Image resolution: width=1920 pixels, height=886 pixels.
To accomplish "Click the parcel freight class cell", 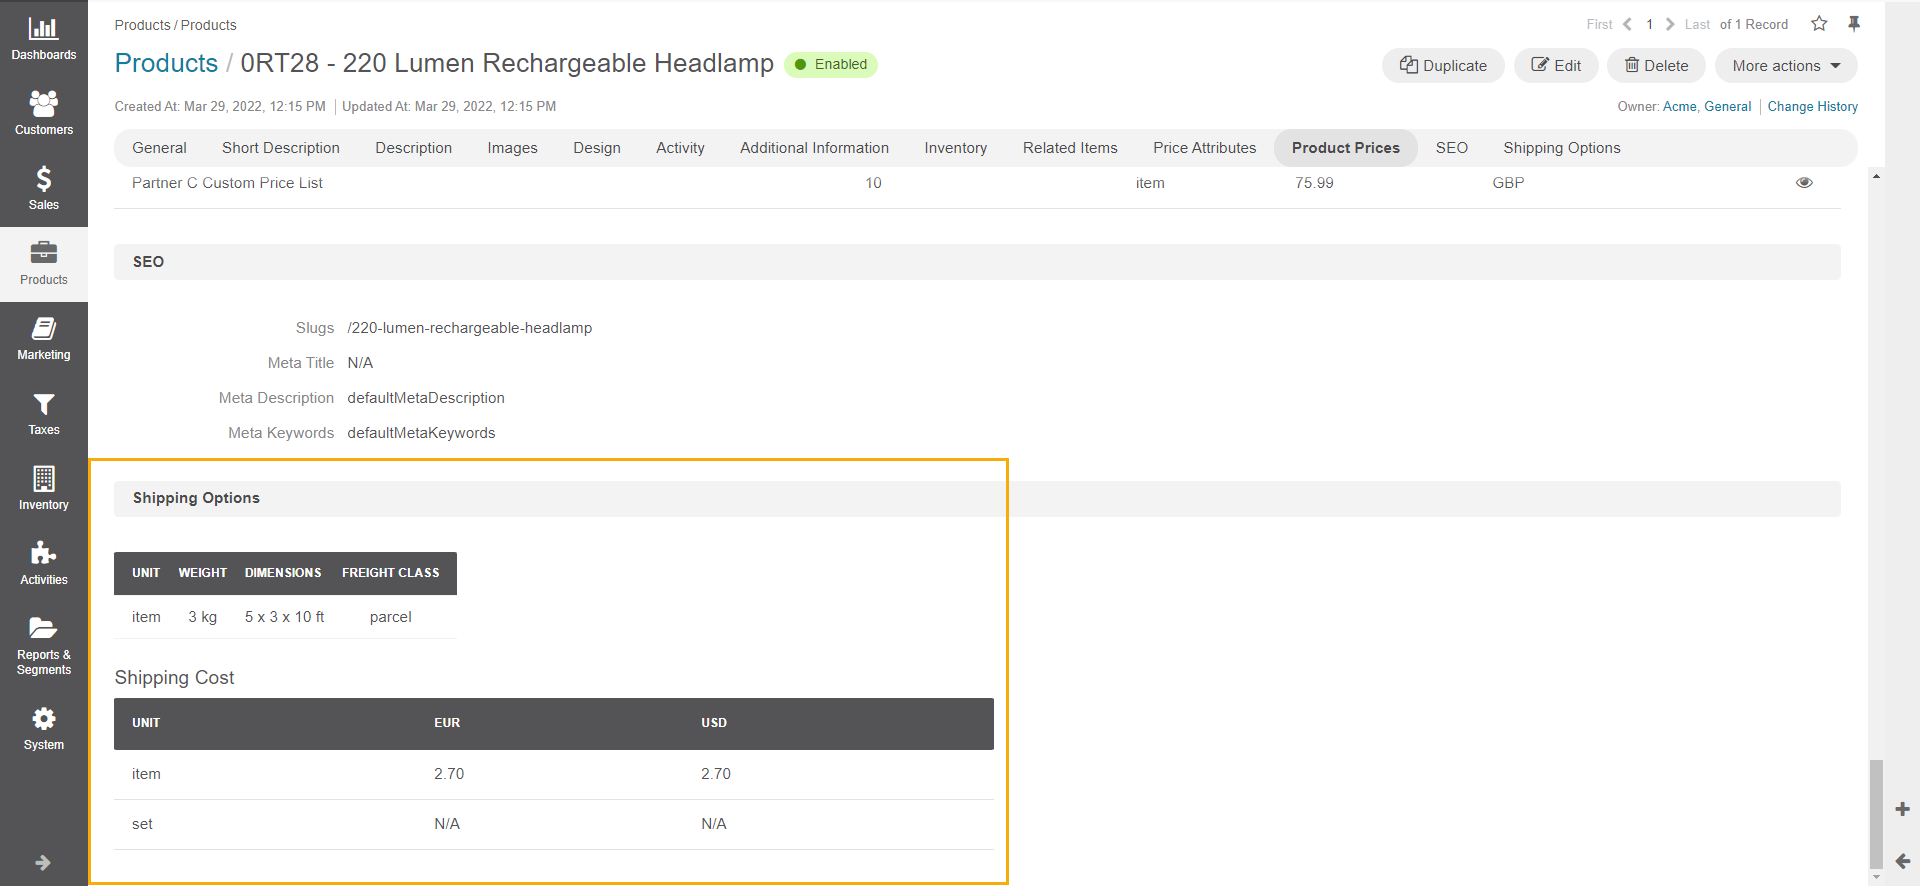I will coord(391,617).
